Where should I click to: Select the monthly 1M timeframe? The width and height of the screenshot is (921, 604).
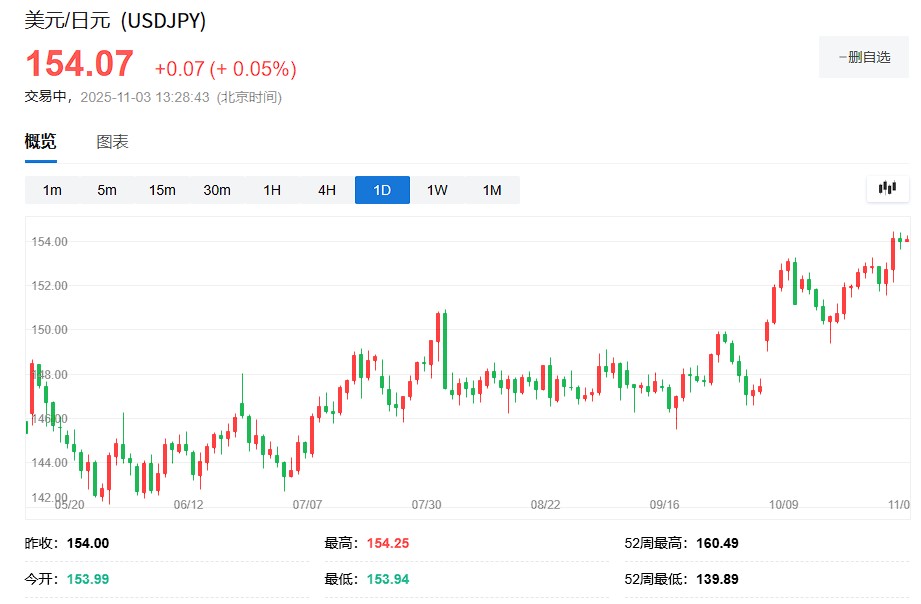pos(492,190)
